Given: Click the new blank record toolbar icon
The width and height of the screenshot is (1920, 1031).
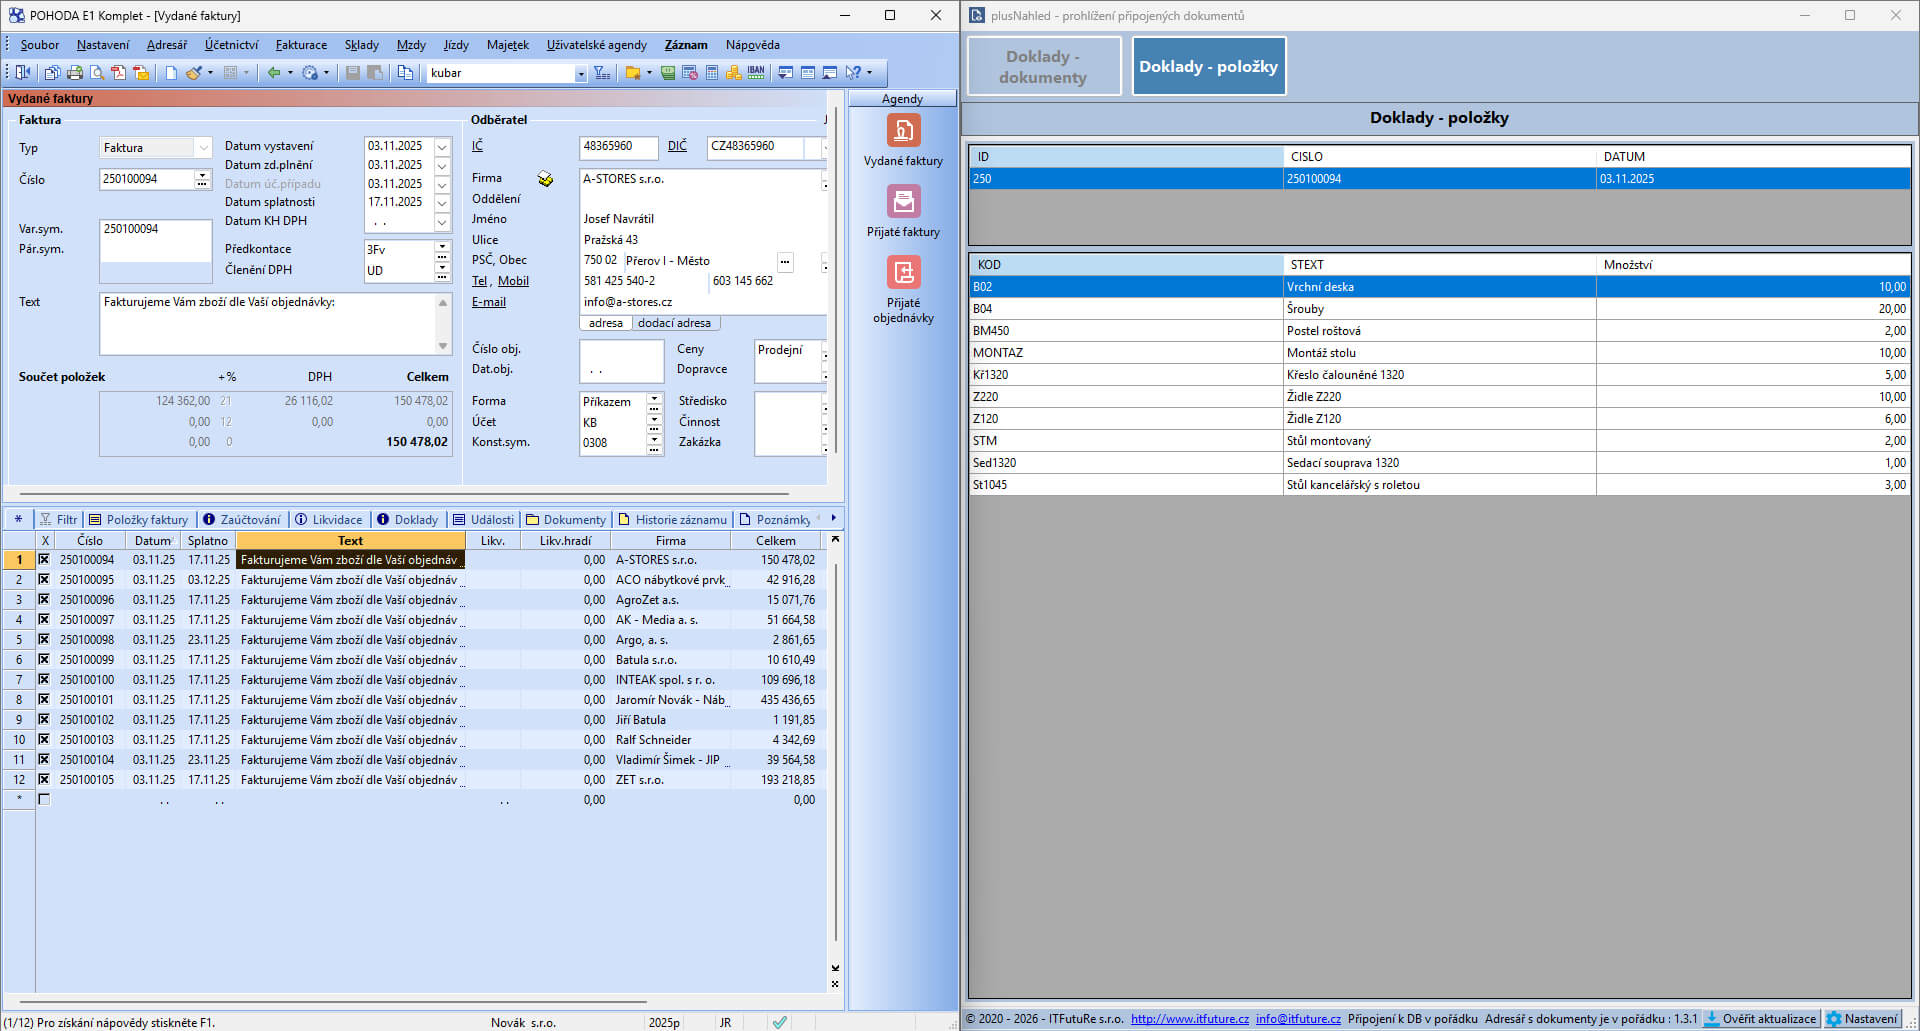Looking at the screenshot, I should pos(171,73).
